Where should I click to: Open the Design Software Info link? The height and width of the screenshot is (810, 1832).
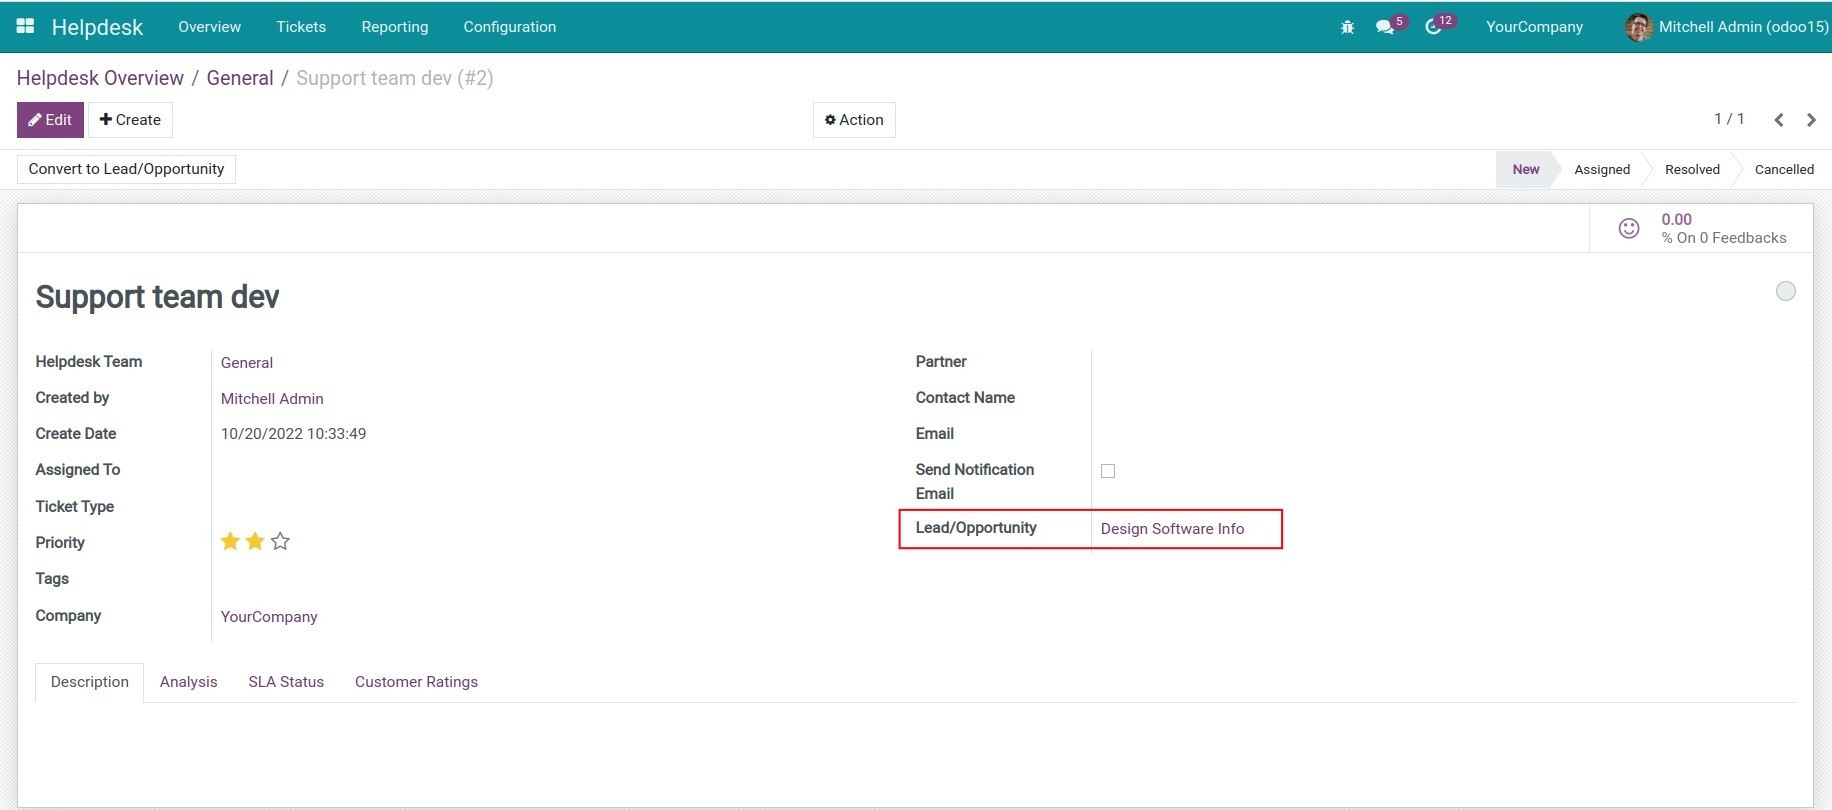(1172, 529)
